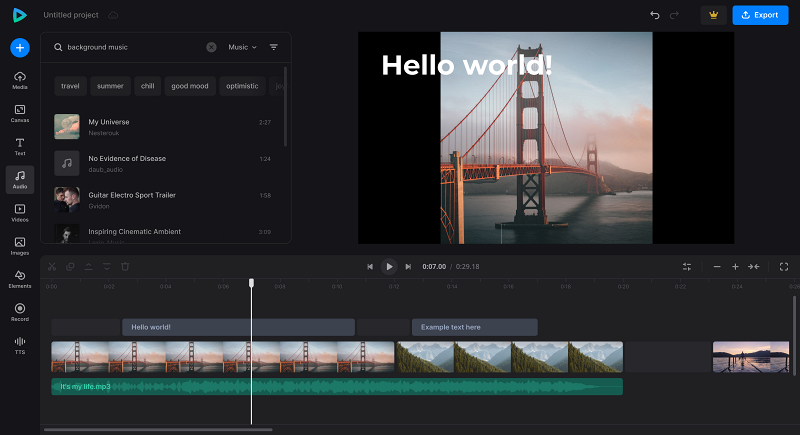
Task: Select the No Evidence of Disease track
Action: pyautogui.click(x=163, y=163)
